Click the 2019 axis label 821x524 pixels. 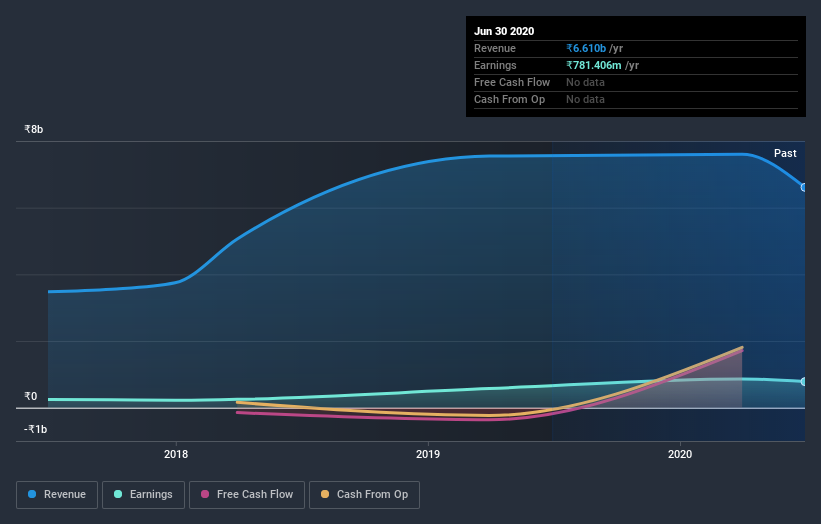point(428,454)
